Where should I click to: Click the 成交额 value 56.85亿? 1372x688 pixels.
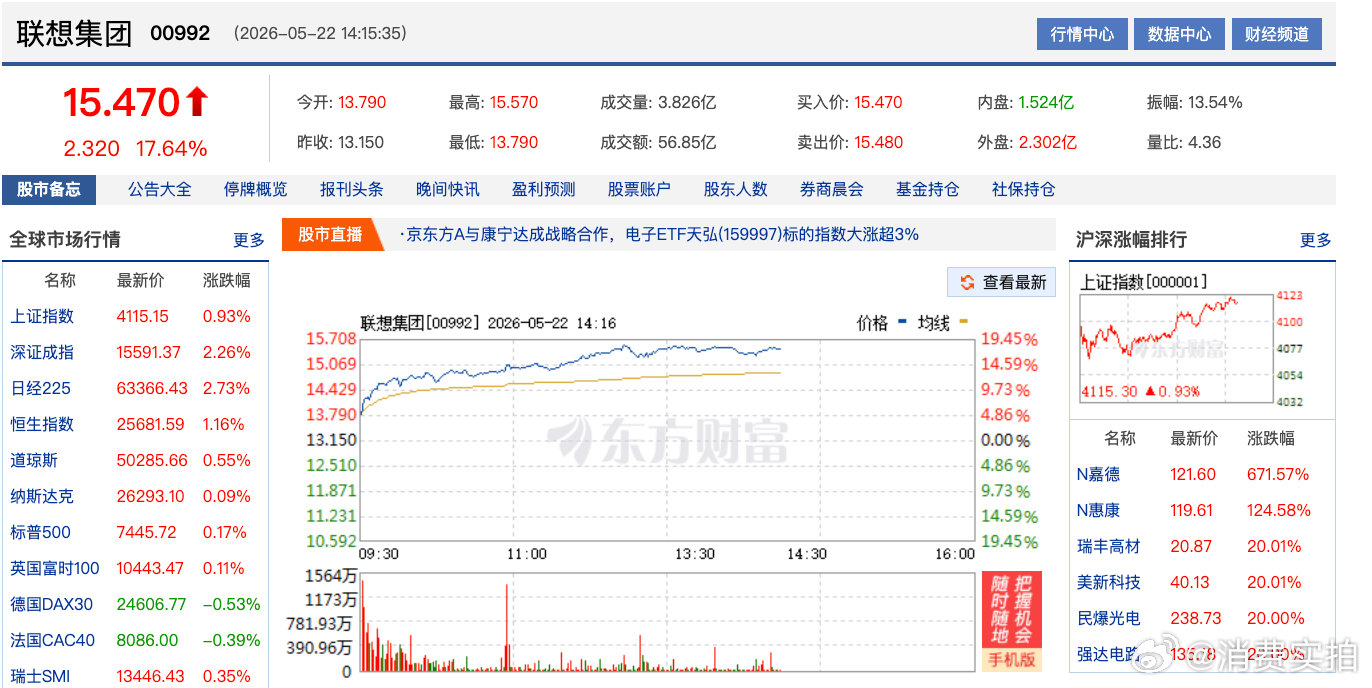point(686,142)
